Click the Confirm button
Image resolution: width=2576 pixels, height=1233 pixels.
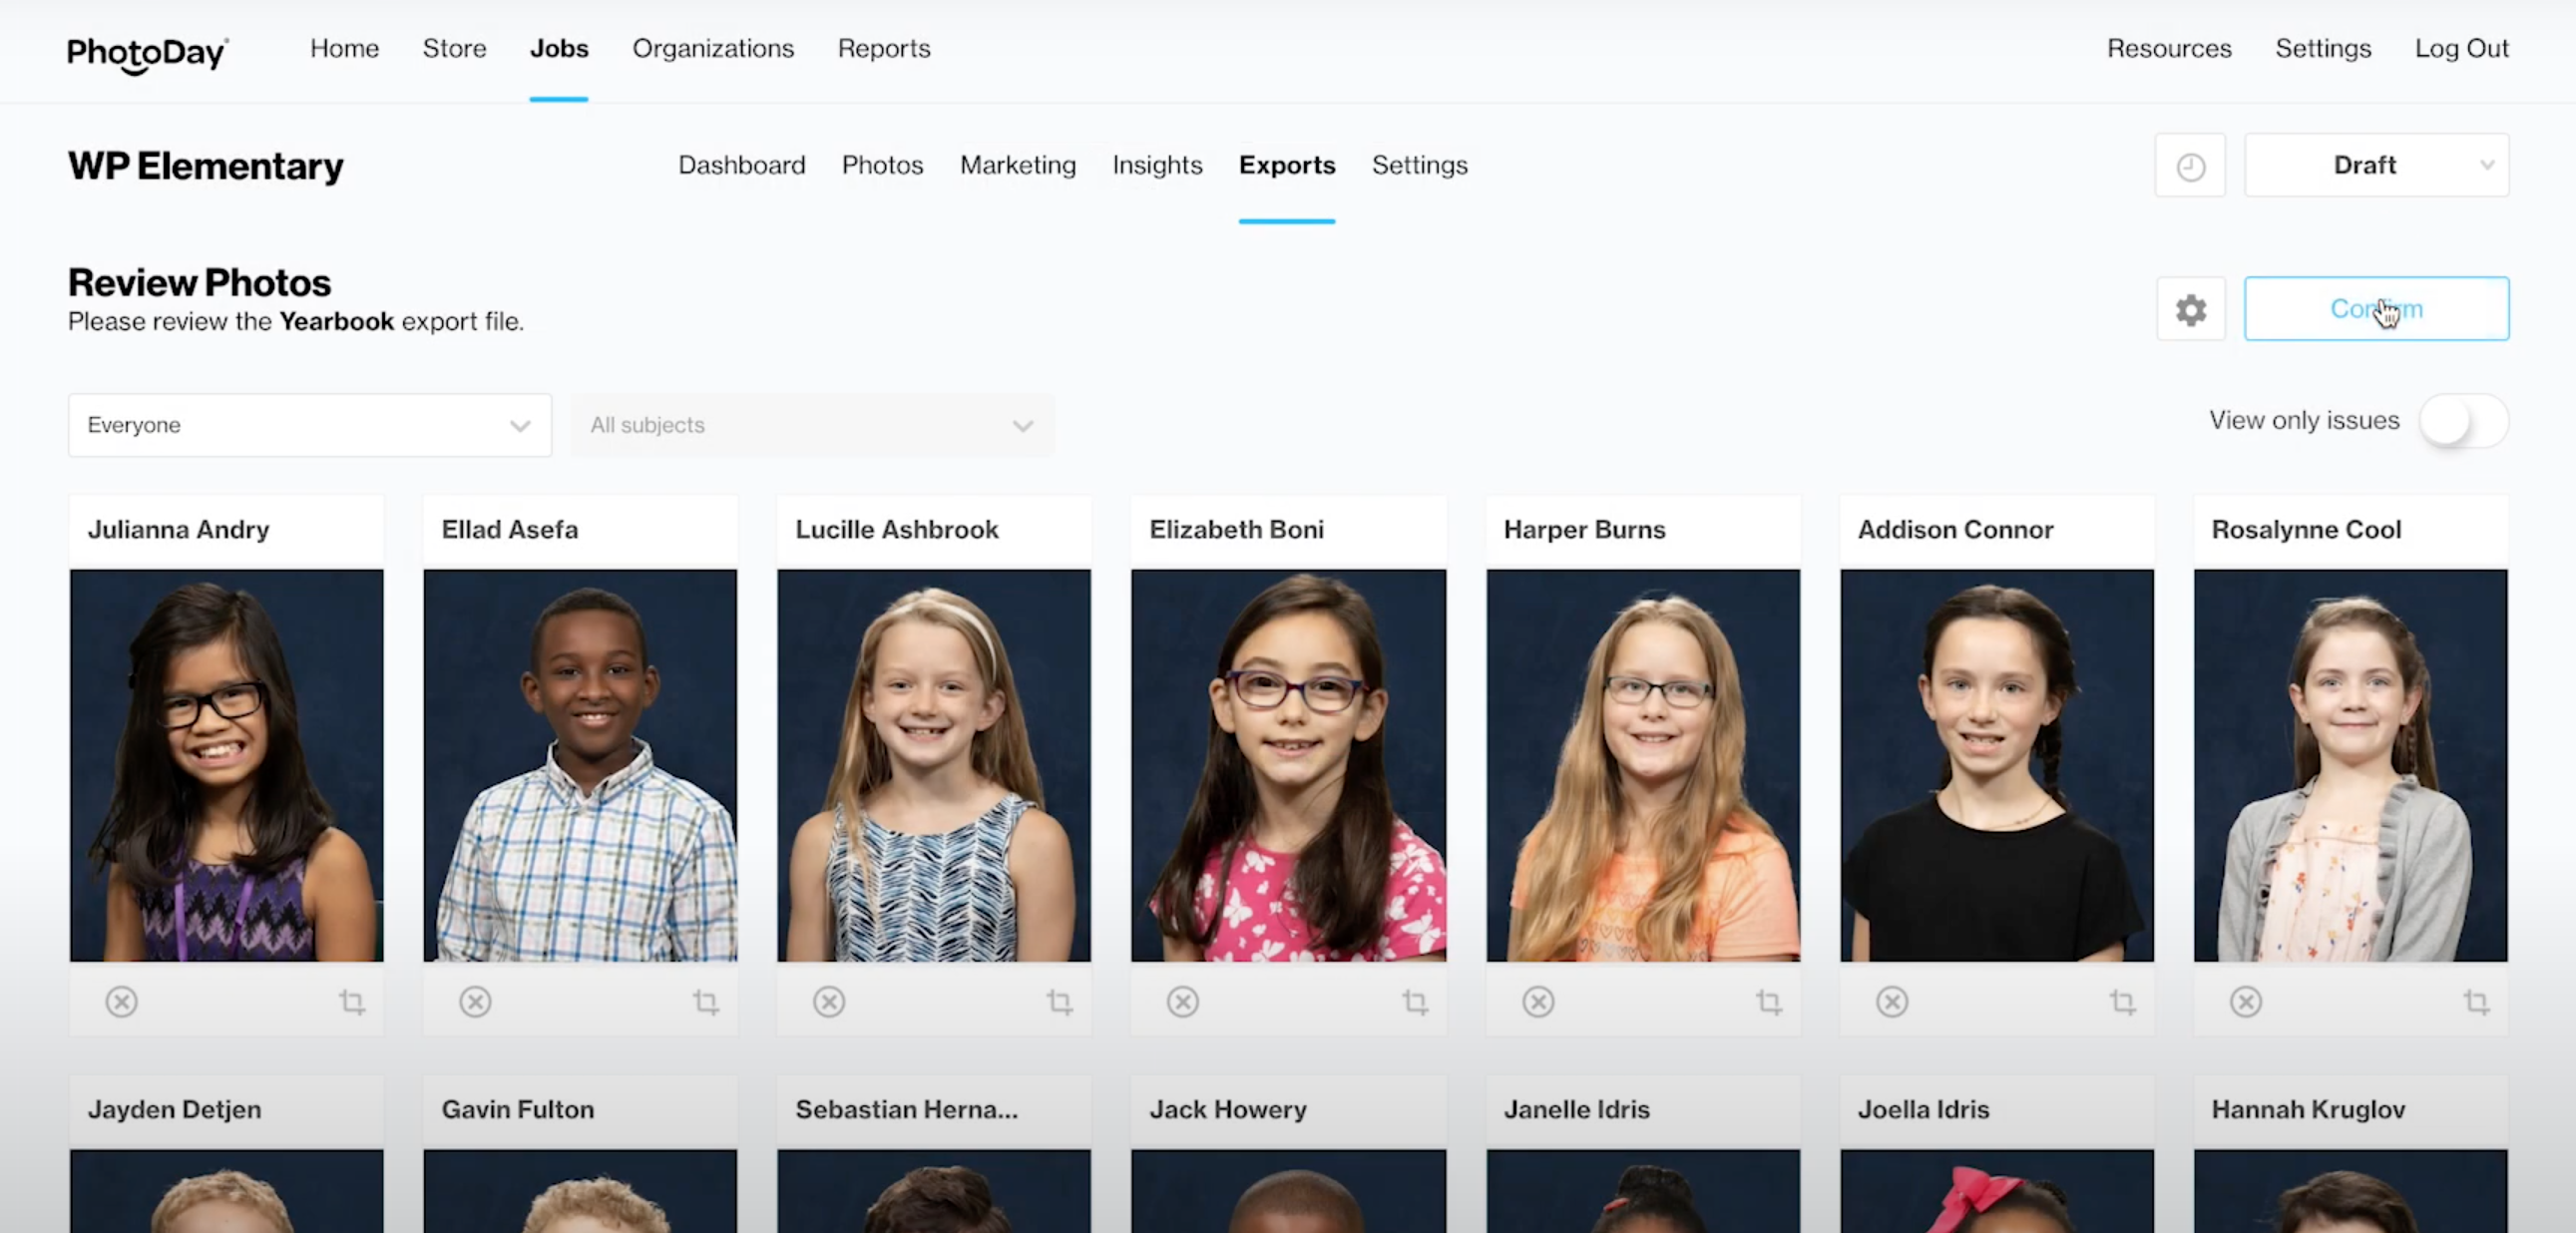(x=2377, y=309)
